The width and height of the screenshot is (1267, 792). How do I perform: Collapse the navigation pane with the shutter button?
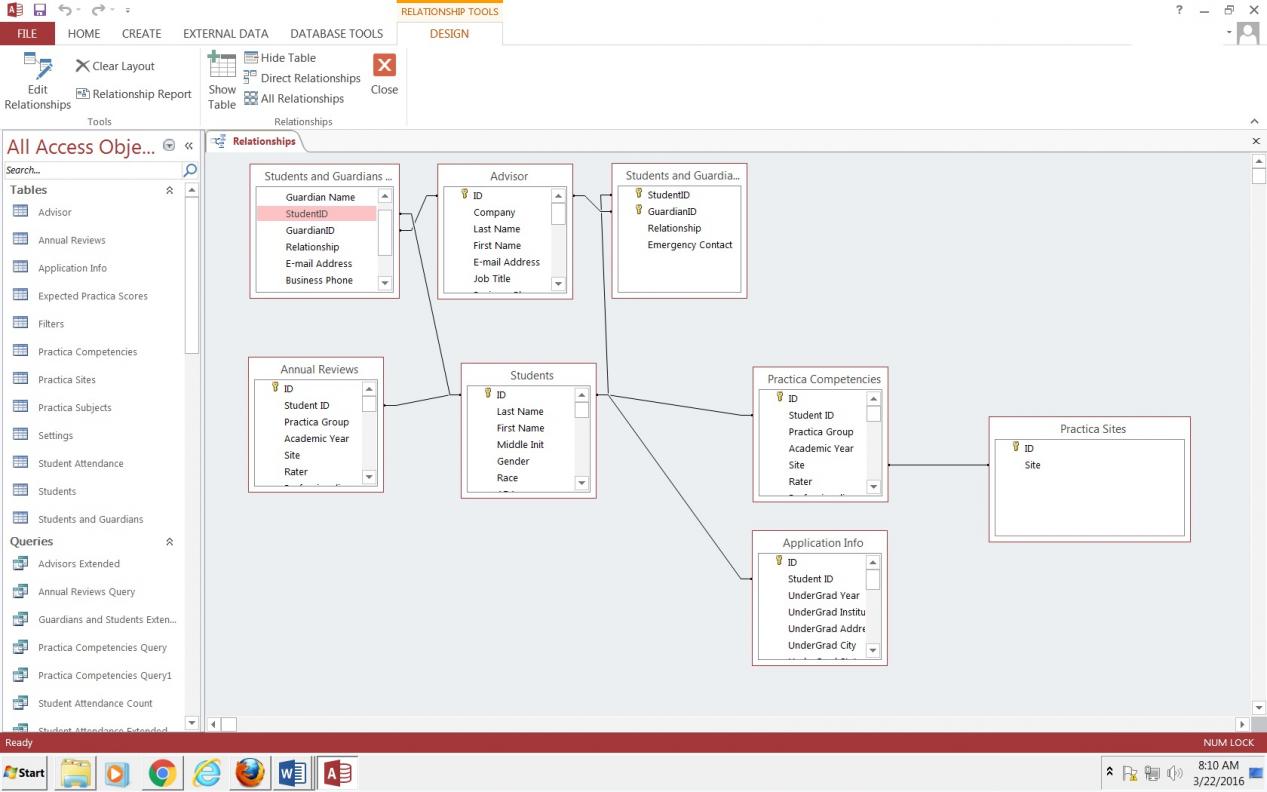tap(189, 146)
